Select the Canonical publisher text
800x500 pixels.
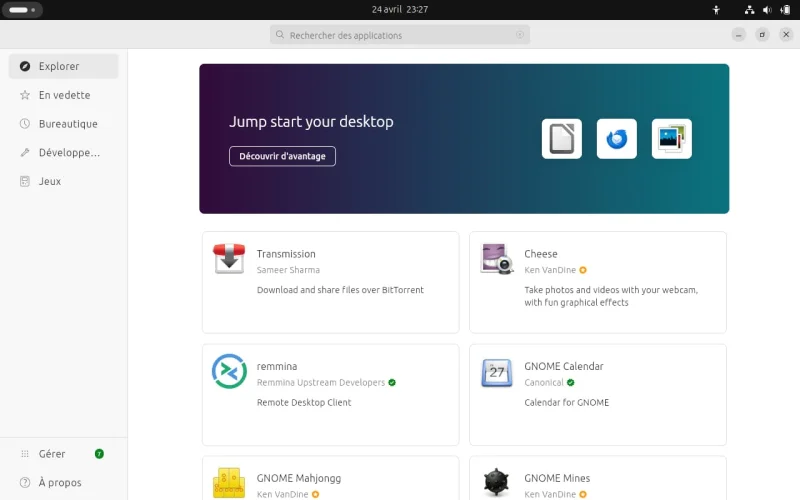544,383
